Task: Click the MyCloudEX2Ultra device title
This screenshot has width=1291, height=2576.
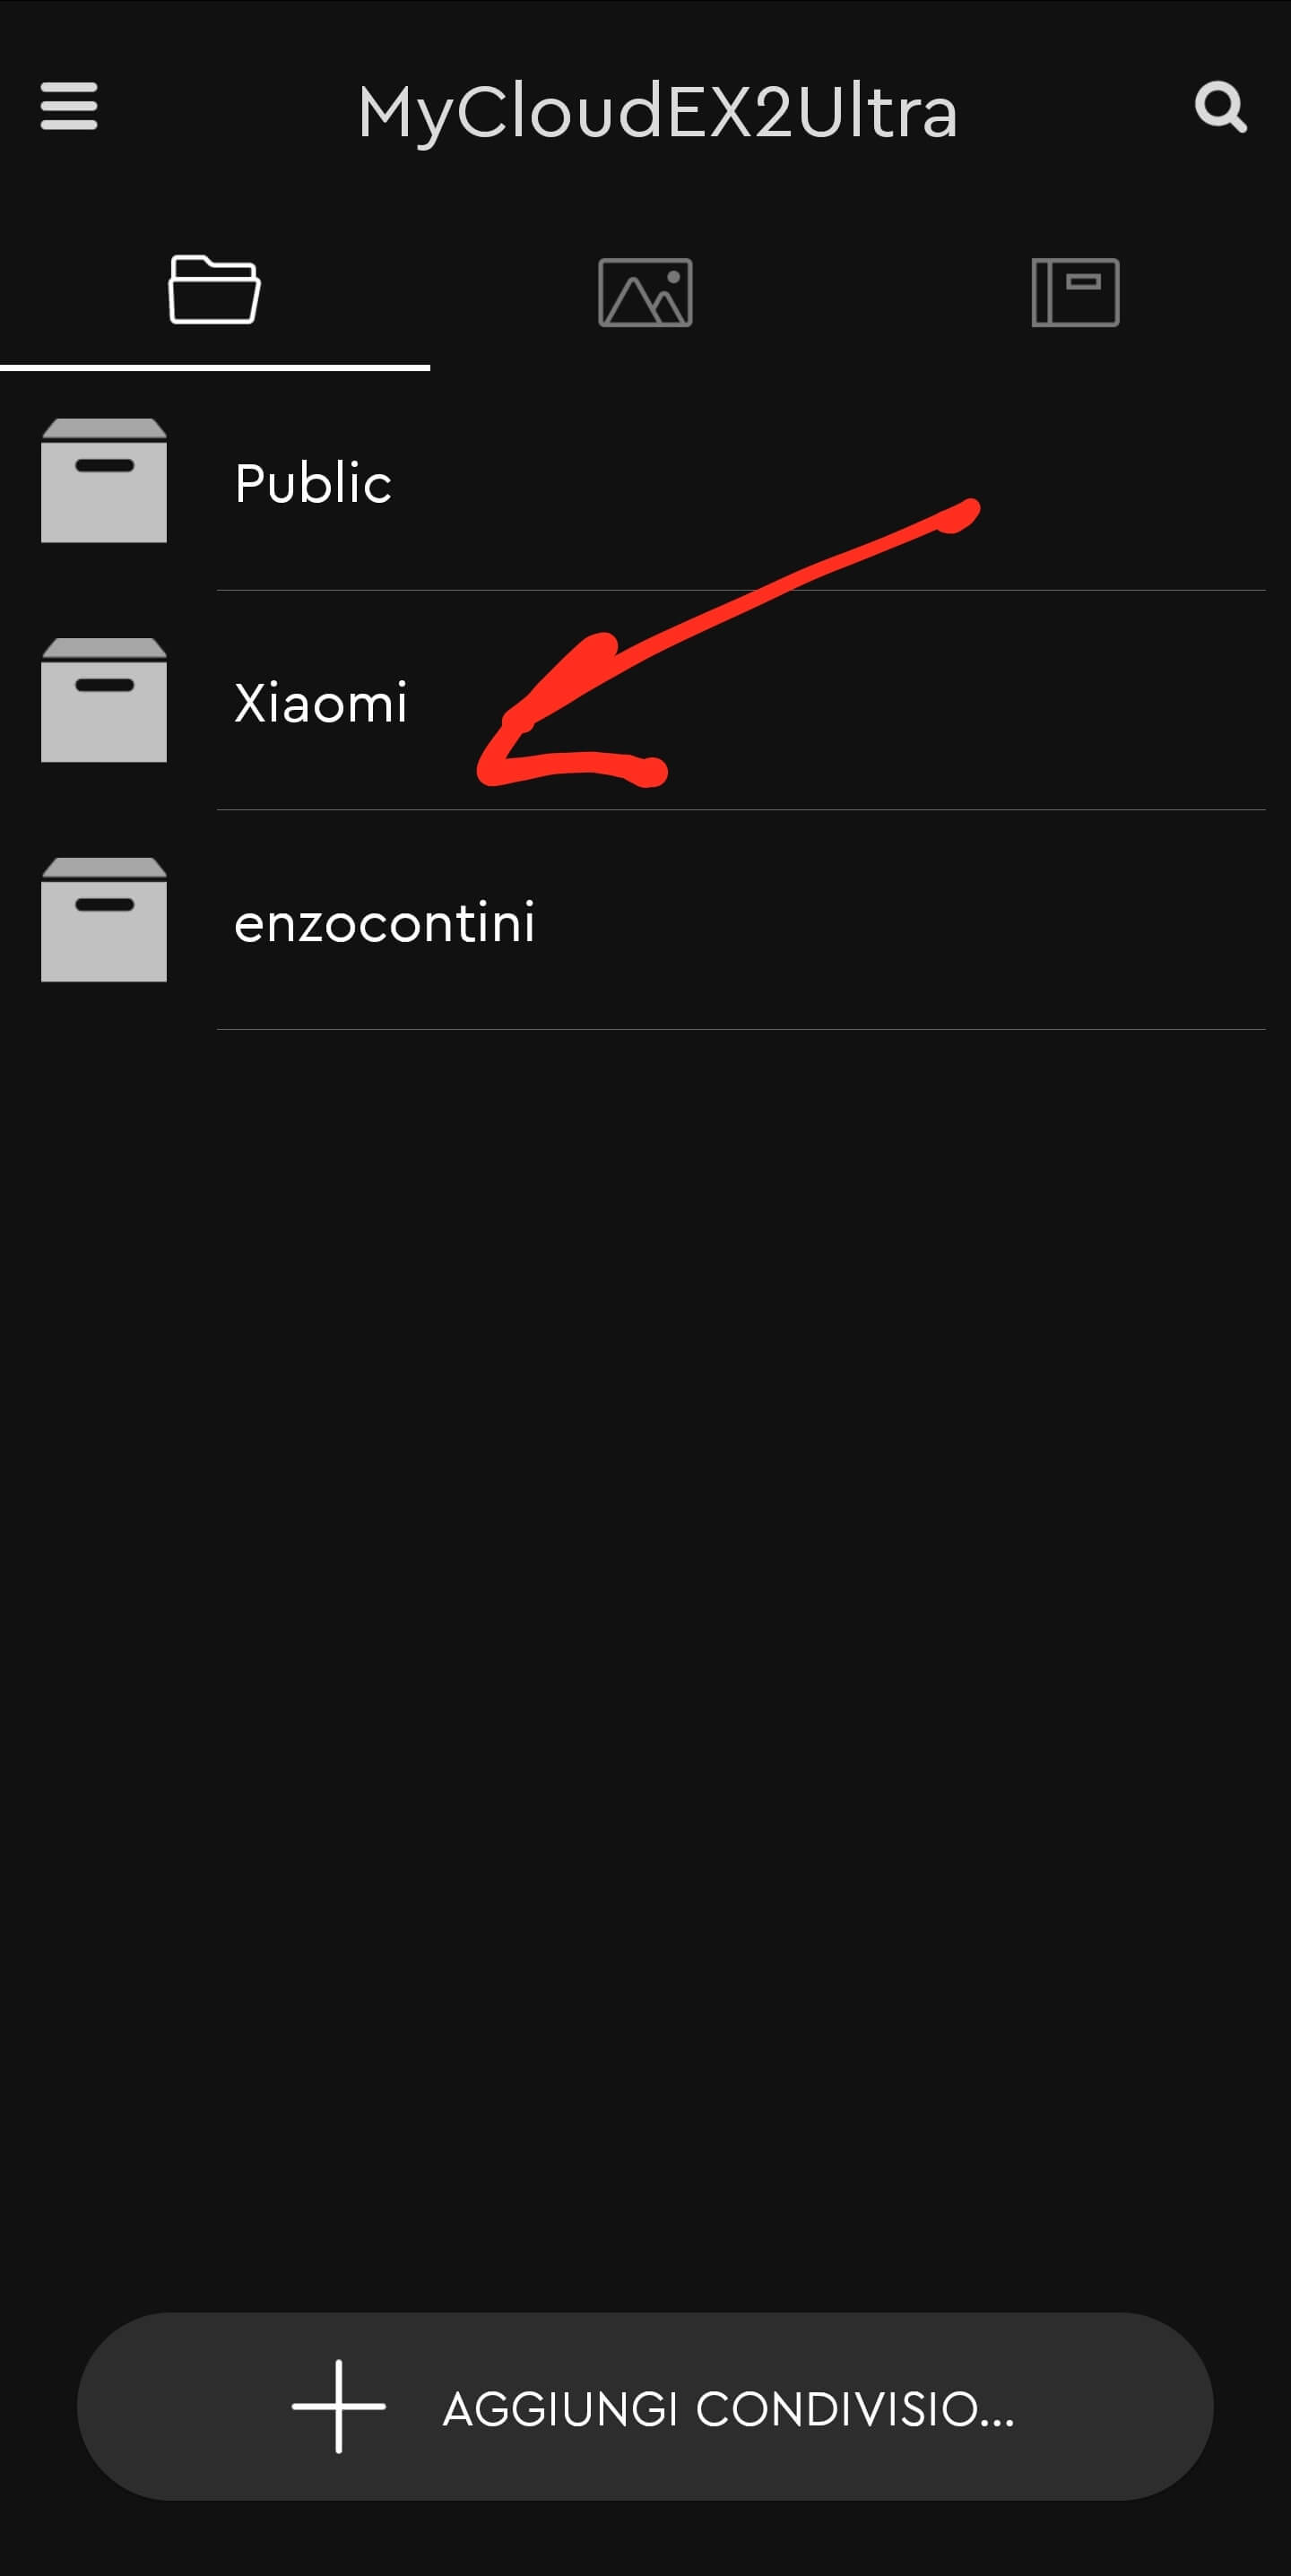Action: click(658, 112)
